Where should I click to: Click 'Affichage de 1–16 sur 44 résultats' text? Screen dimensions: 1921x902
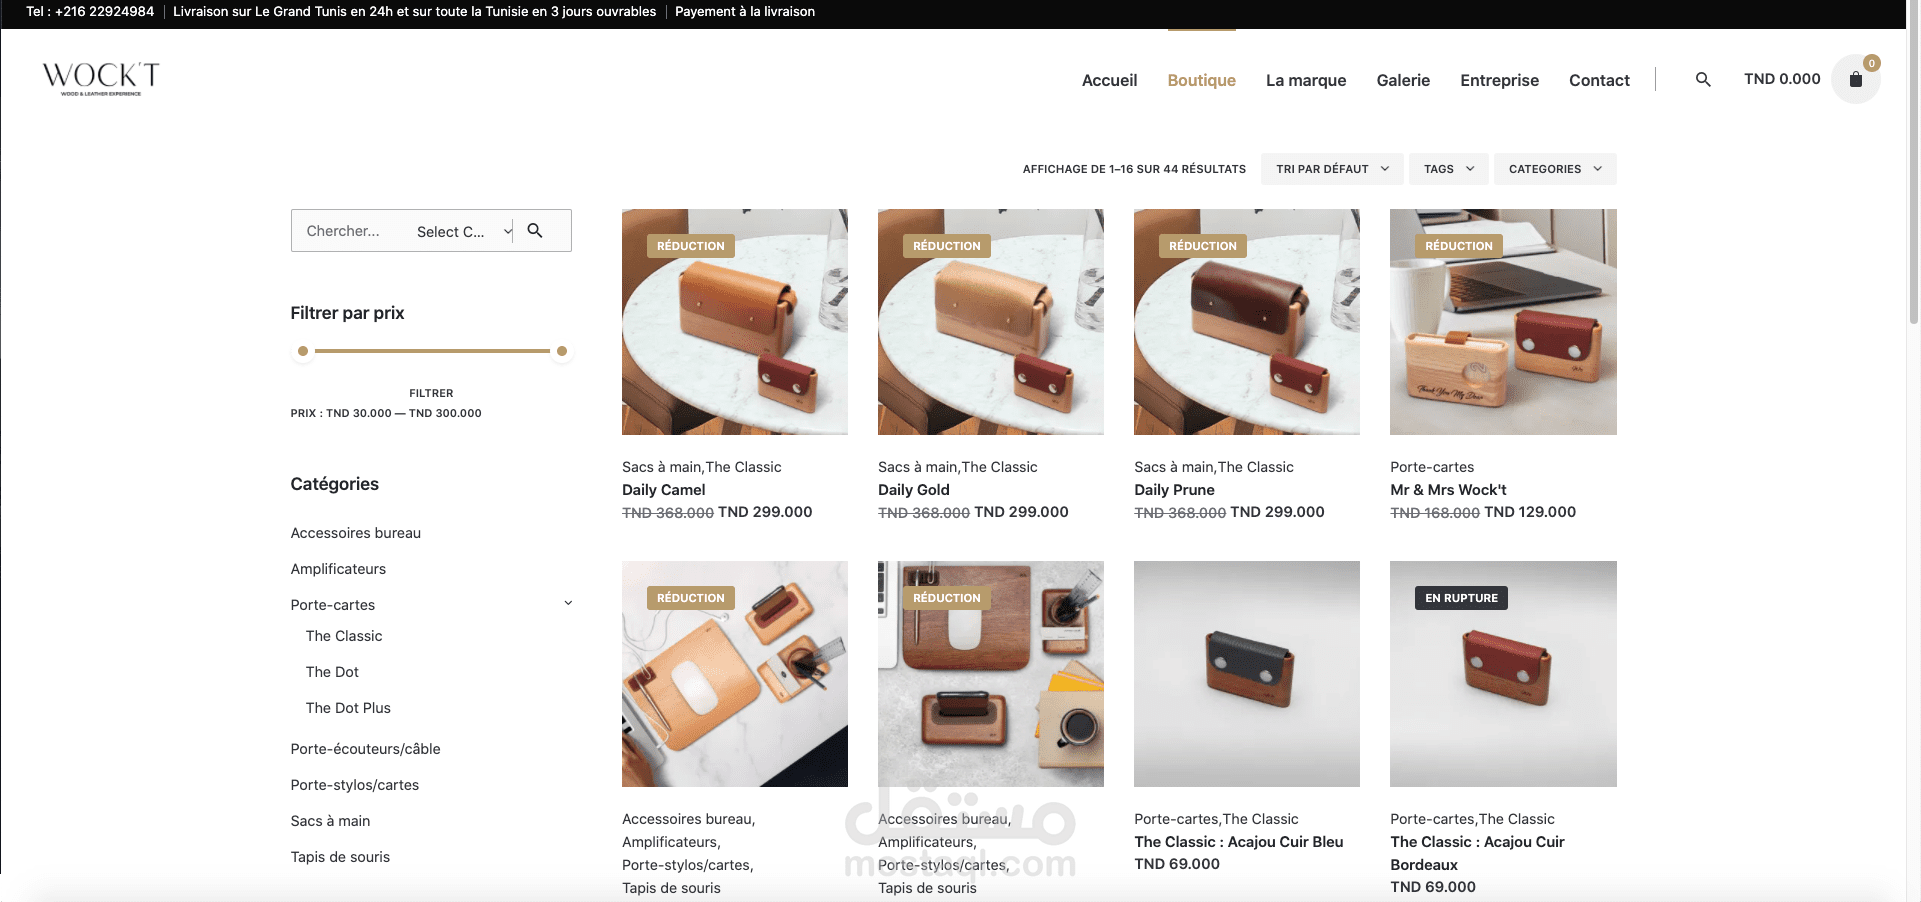click(x=1134, y=169)
